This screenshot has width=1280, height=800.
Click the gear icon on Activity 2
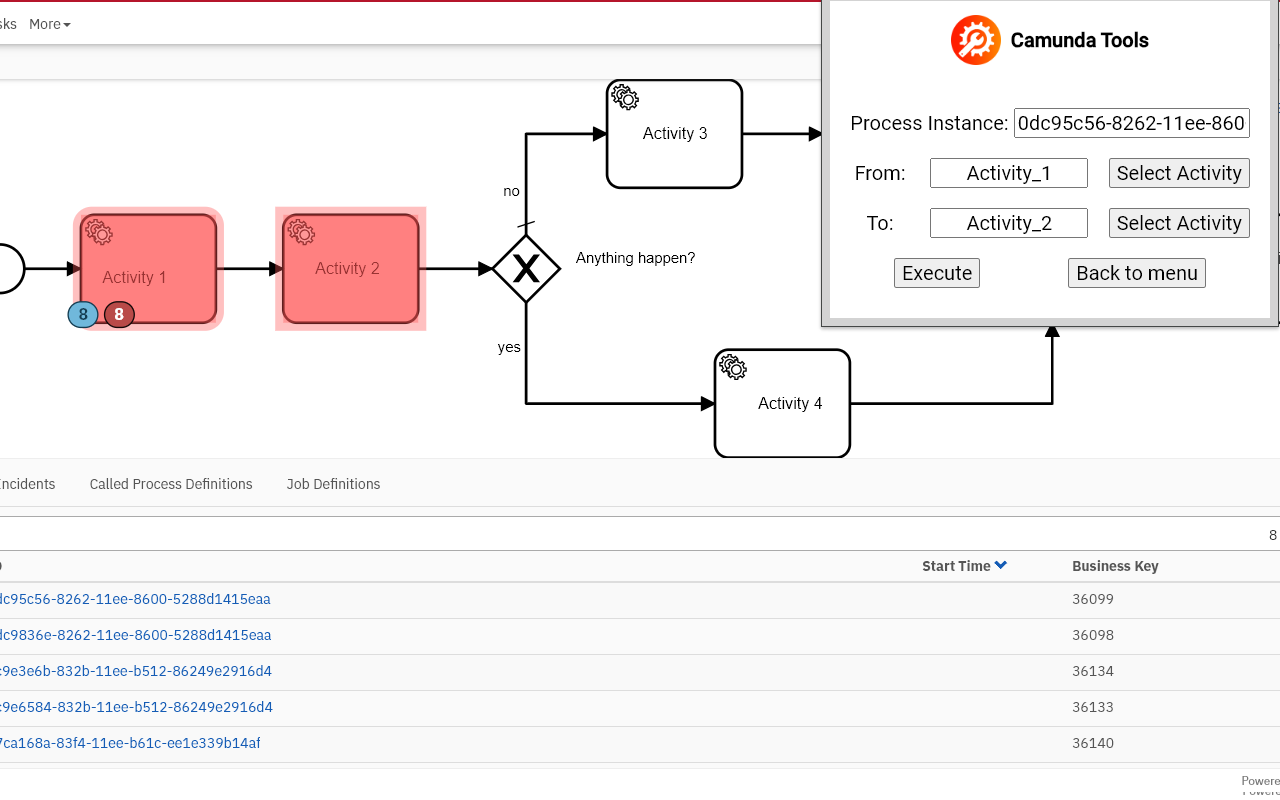[x=301, y=232]
